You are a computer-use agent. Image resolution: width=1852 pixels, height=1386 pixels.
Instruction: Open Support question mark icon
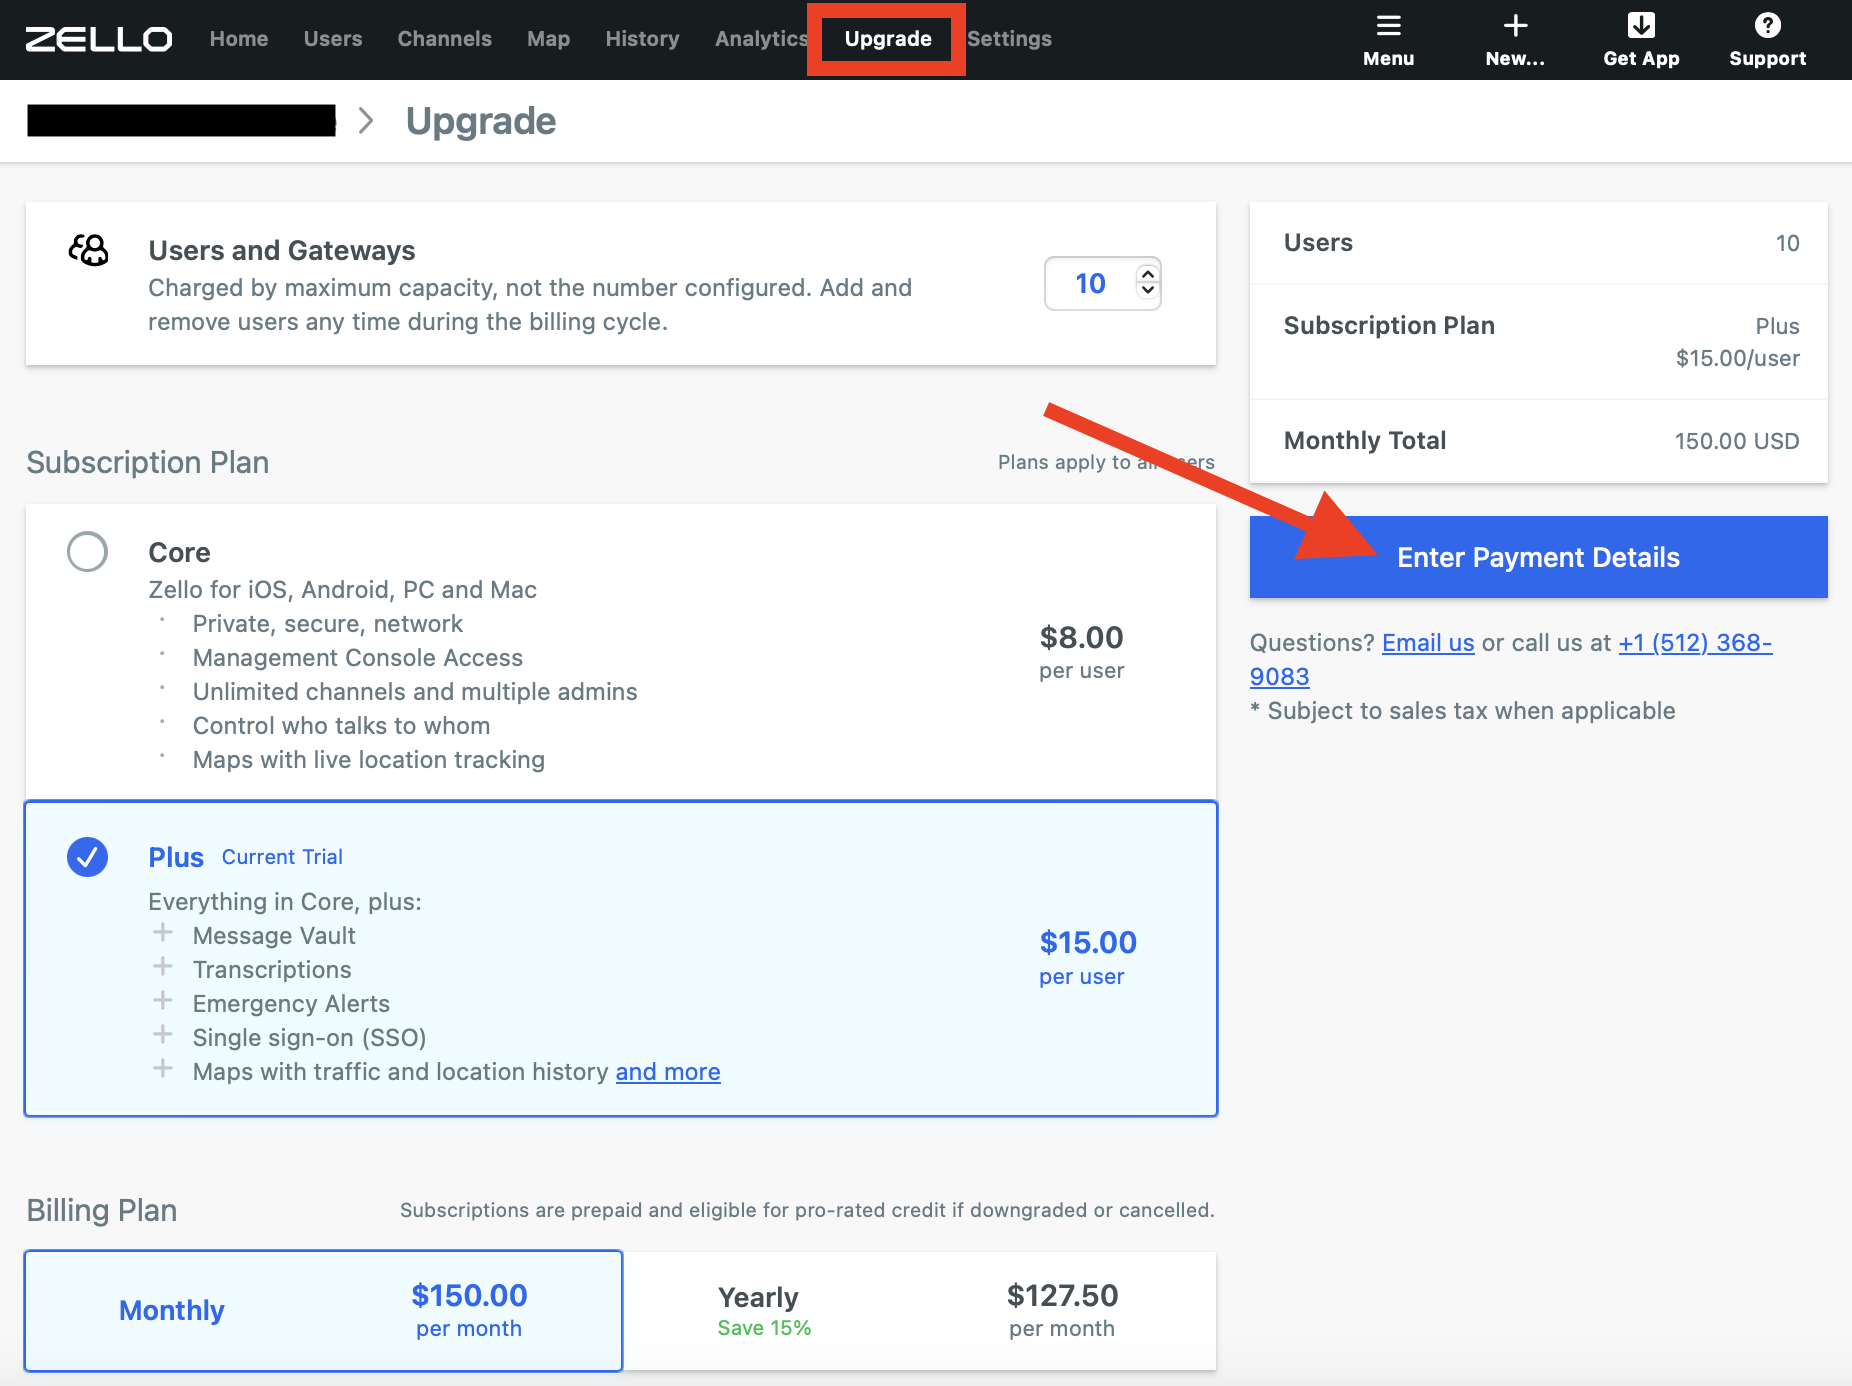(x=1767, y=26)
